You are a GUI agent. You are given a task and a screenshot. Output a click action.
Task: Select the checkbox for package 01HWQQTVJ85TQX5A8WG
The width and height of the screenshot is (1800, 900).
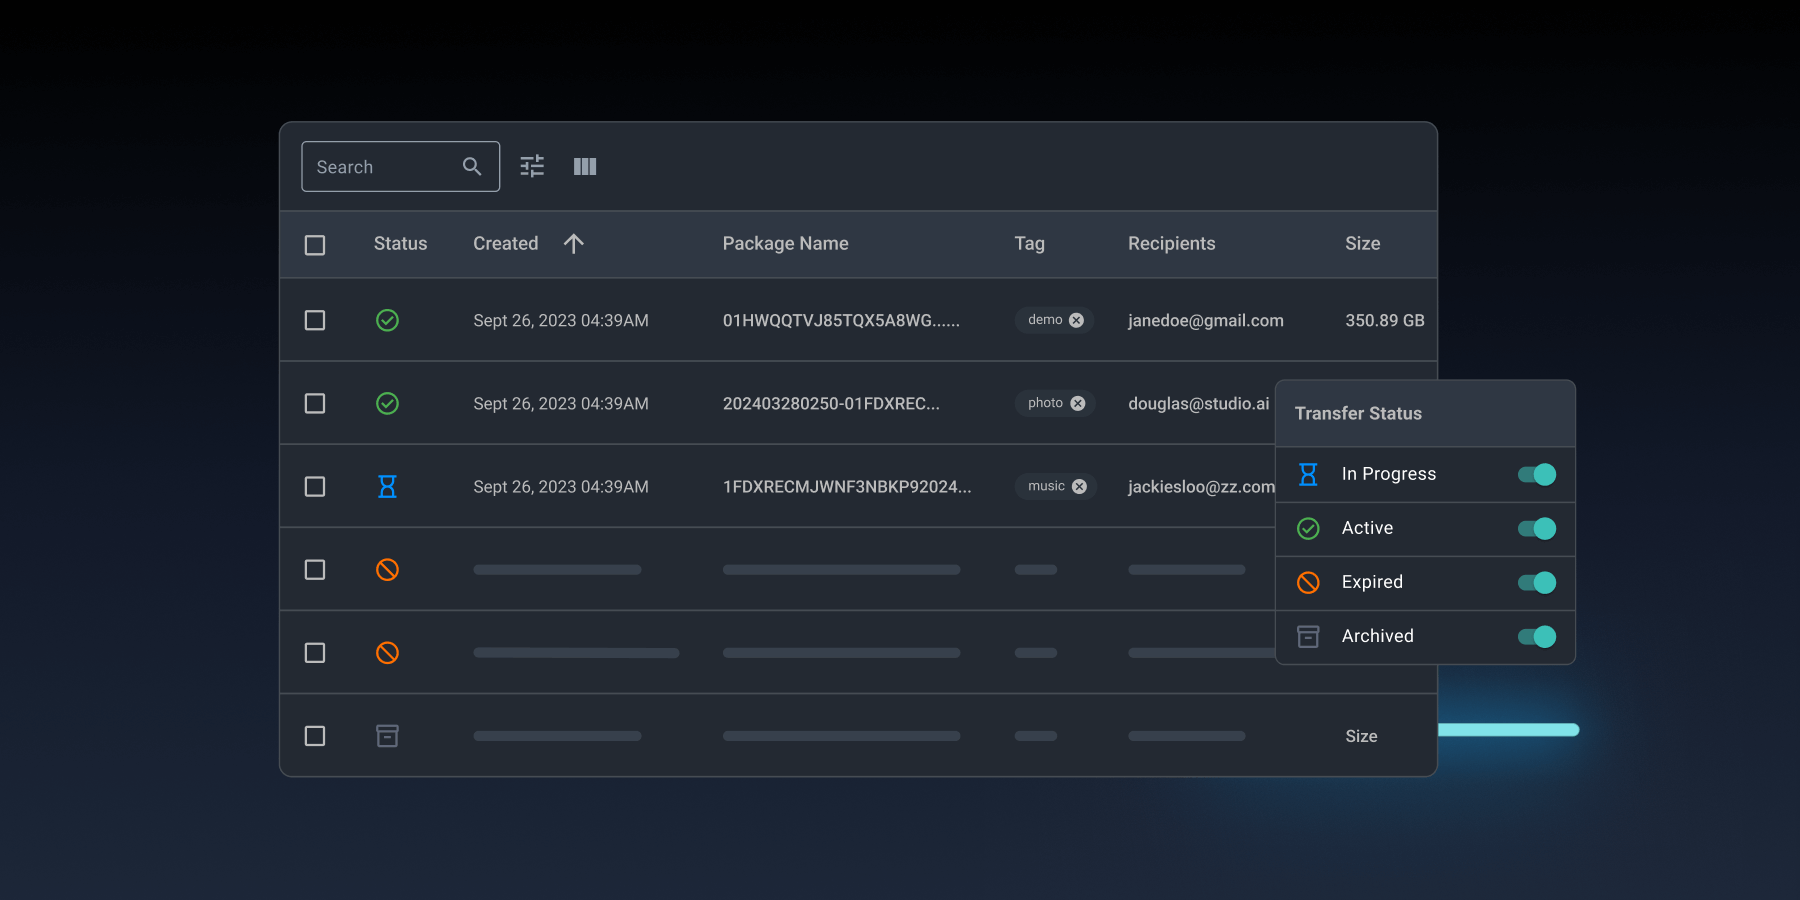pos(314,320)
